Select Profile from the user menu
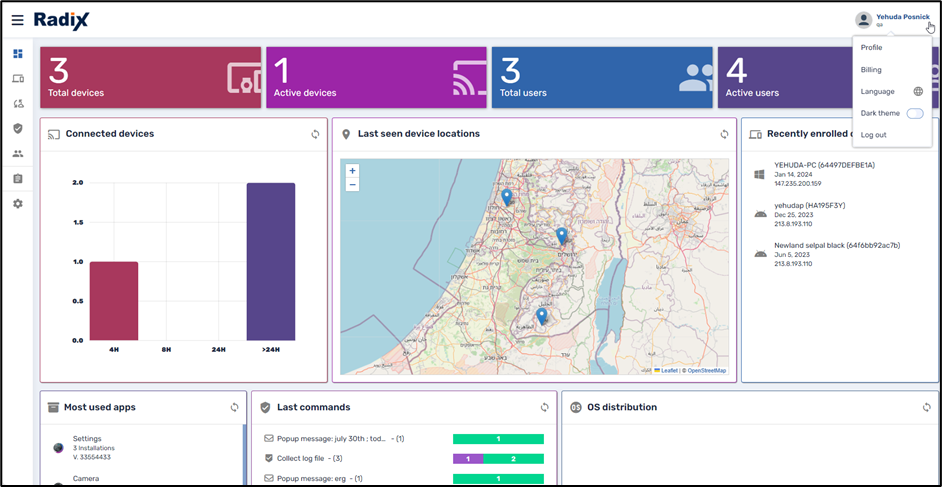 pyautogui.click(x=871, y=48)
